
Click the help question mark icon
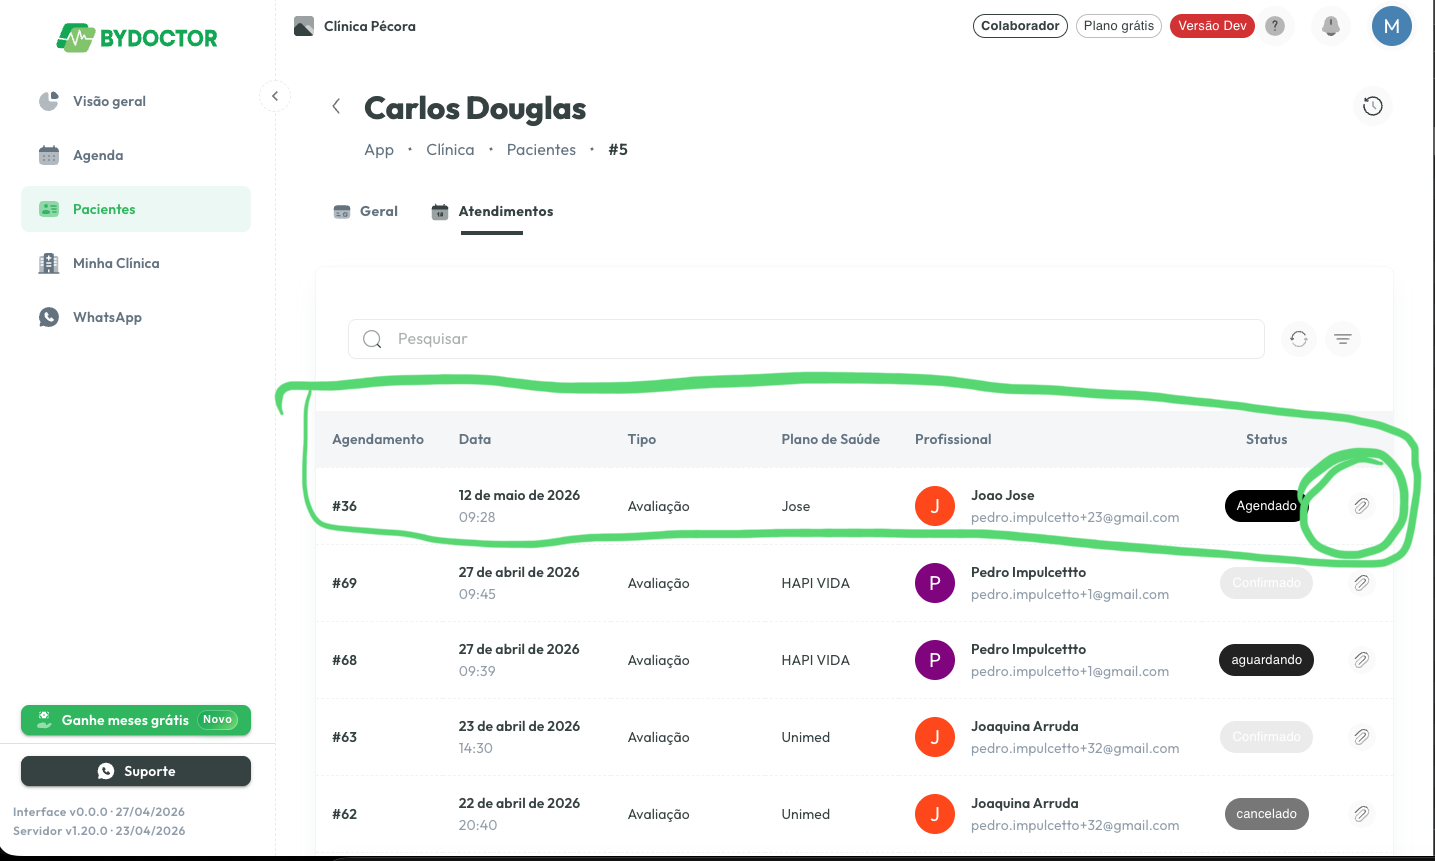pos(1275,26)
